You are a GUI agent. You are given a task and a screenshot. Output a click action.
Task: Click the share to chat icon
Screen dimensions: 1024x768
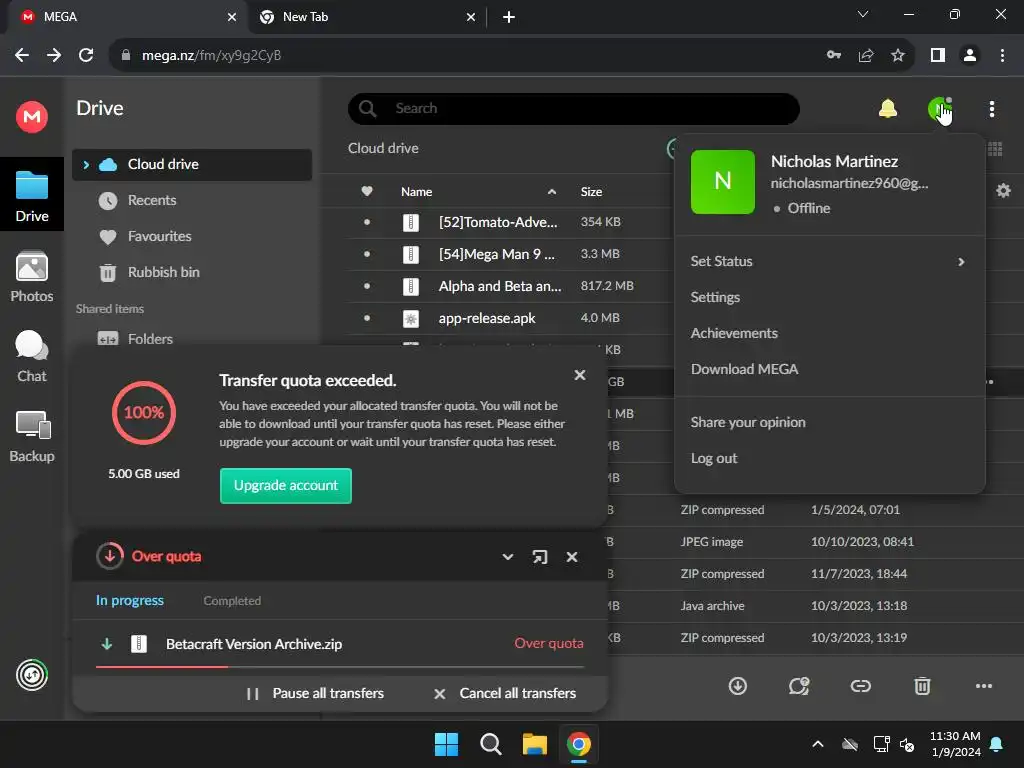click(x=799, y=686)
